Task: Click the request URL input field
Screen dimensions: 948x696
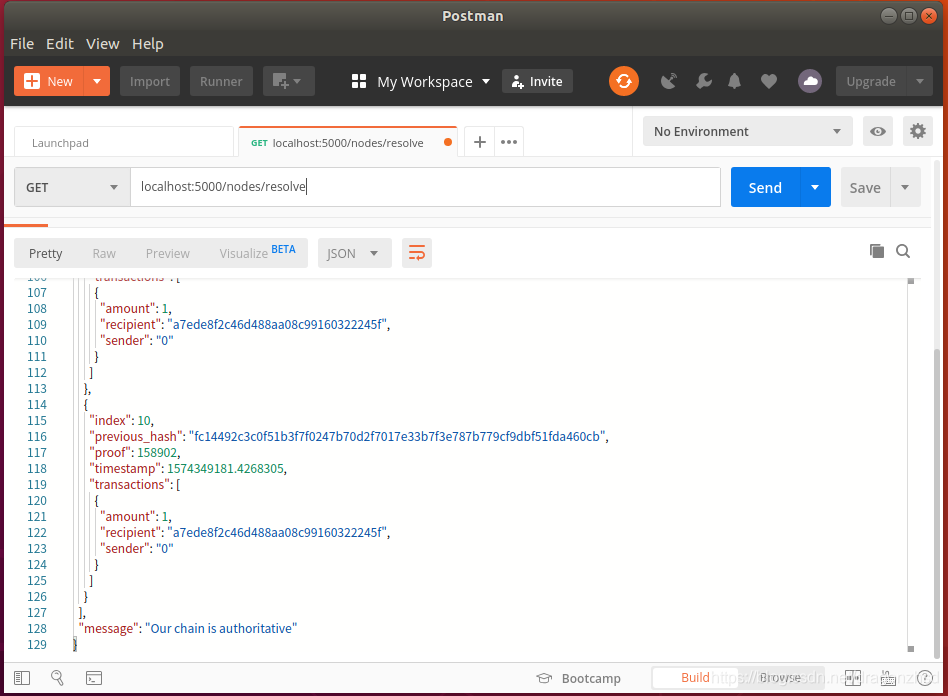Action: click(425, 187)
